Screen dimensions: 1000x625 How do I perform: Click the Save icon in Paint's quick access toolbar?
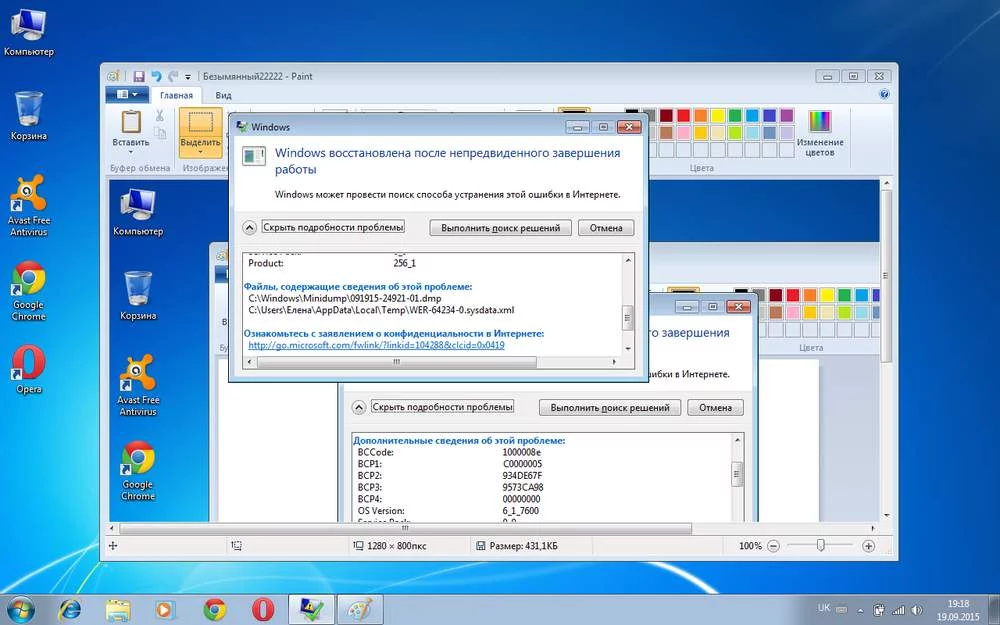[x=138, y=76]
